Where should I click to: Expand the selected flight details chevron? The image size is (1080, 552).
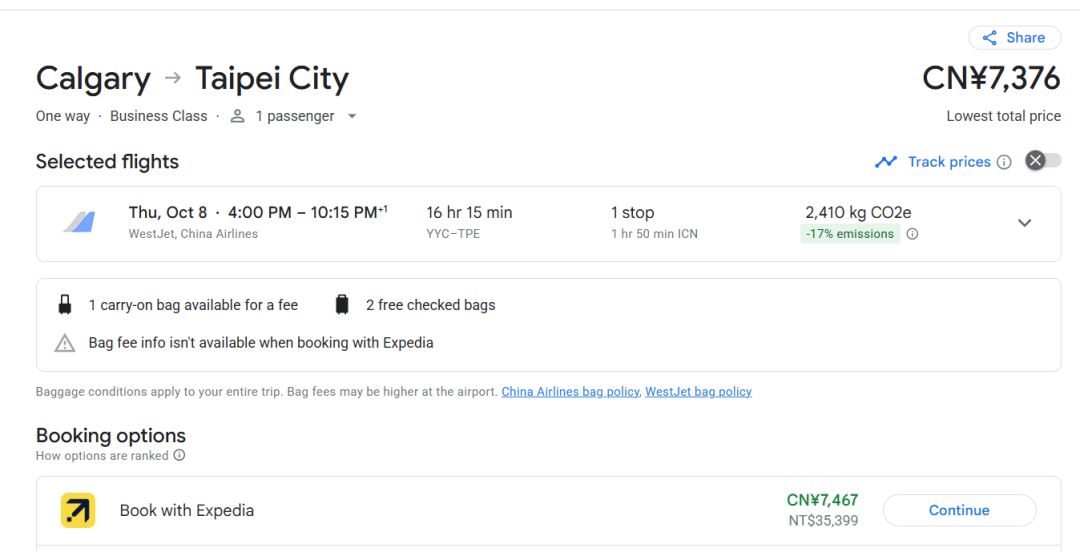tap(1025, 223)
